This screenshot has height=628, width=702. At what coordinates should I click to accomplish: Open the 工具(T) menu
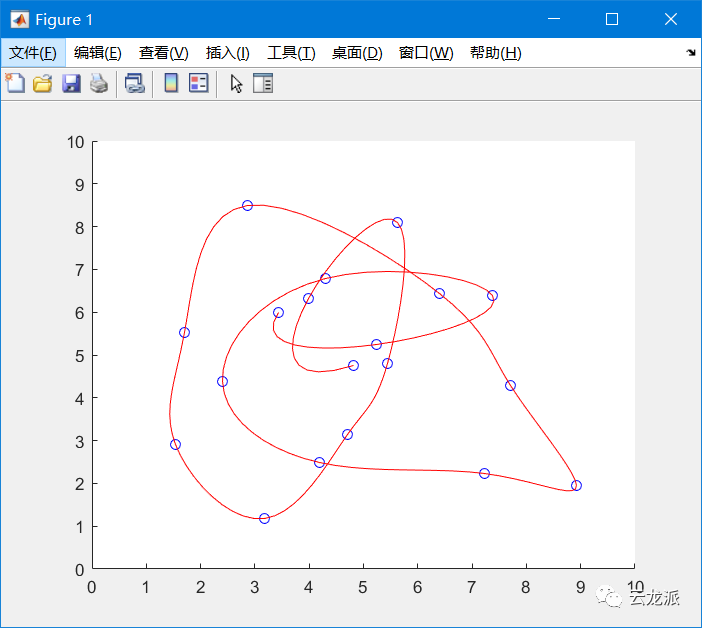click(291, 53)
